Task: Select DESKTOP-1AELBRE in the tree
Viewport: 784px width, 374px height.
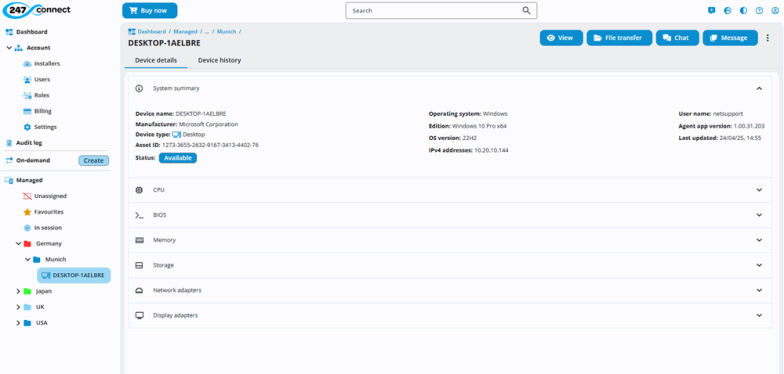Action: (74, 276)
